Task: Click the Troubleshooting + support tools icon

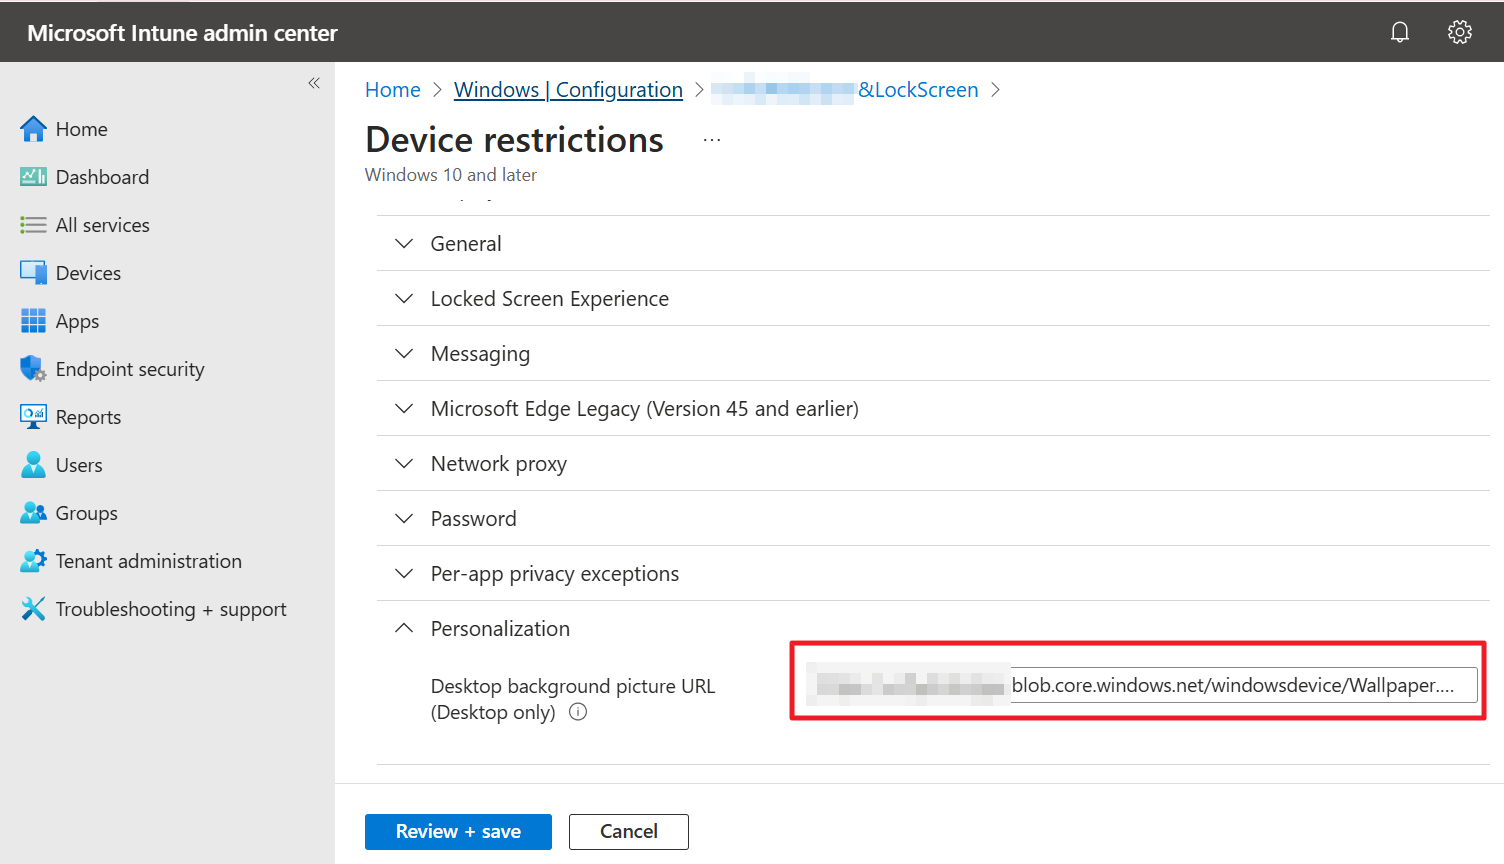Action: coord(33,609)
